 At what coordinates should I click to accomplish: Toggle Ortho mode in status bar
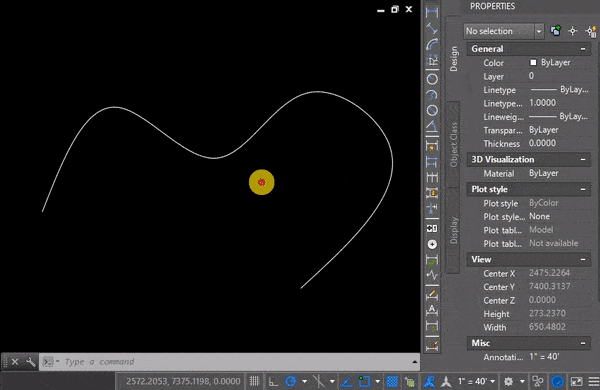click(x=273, y=381)
